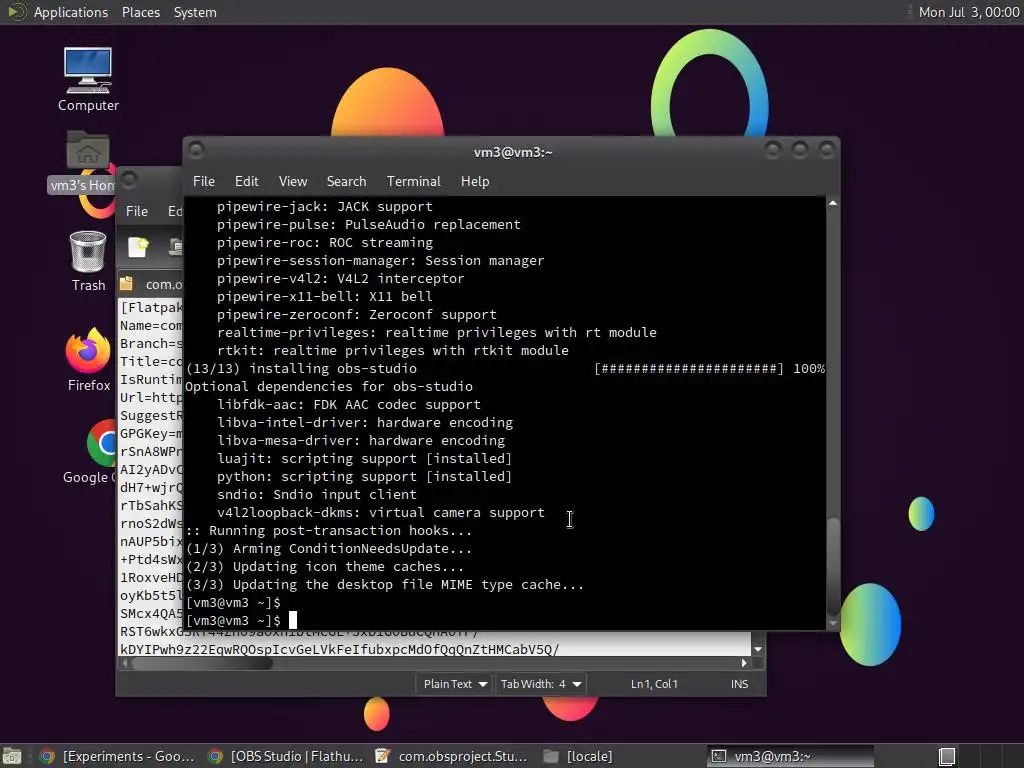The width and height of the screenshot is (1024, 768).
Task: Open the File menu of the text editor window
Action: (x=136, y=212)
